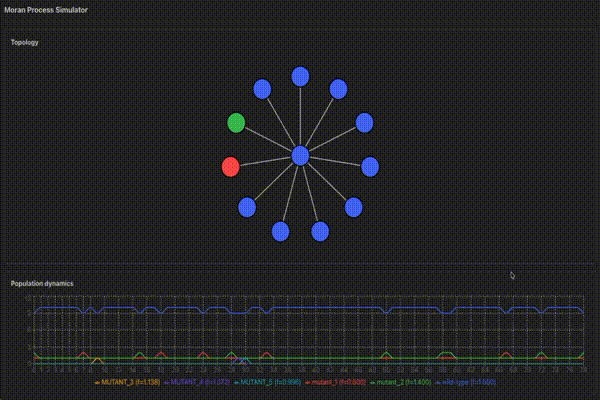Toggle MUTANT_3 series in chart legend
This screenshot has height=400, width=600.
pyautogui.click(x=127, y=382)
